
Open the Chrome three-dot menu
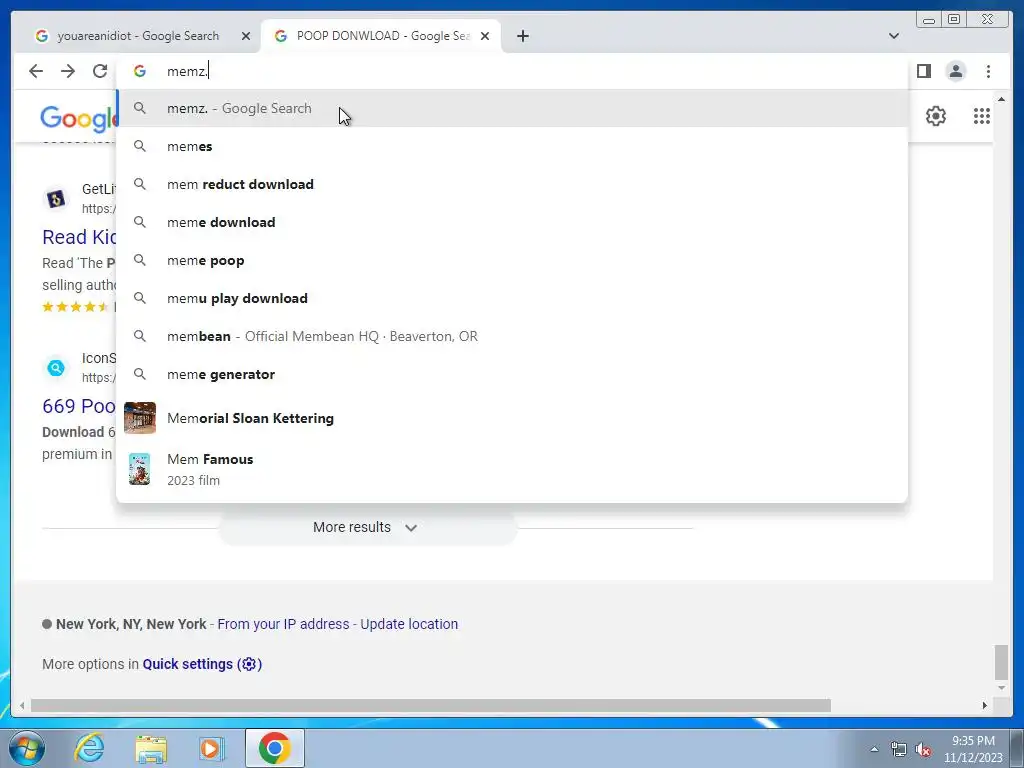click(x=988, y=71)
